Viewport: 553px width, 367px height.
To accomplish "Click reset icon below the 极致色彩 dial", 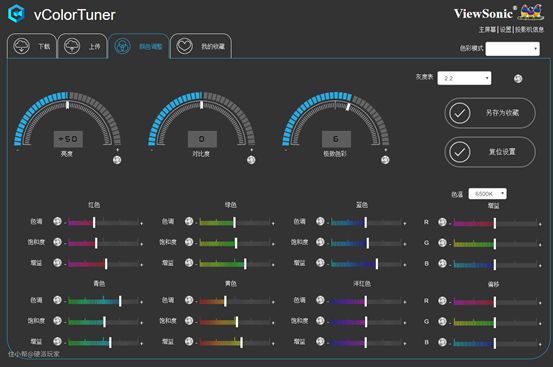I will click(385, 160).
